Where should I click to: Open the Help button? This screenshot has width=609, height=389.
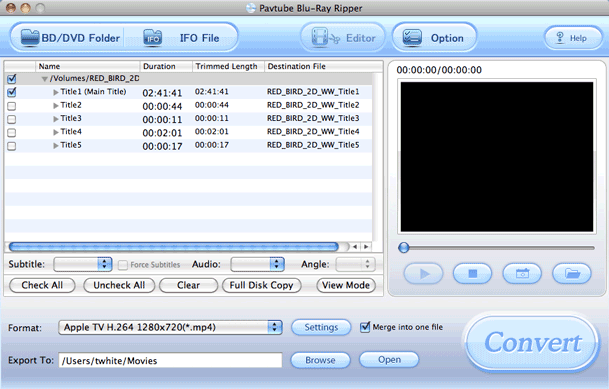pyautogui.click(x=572, y=38)
